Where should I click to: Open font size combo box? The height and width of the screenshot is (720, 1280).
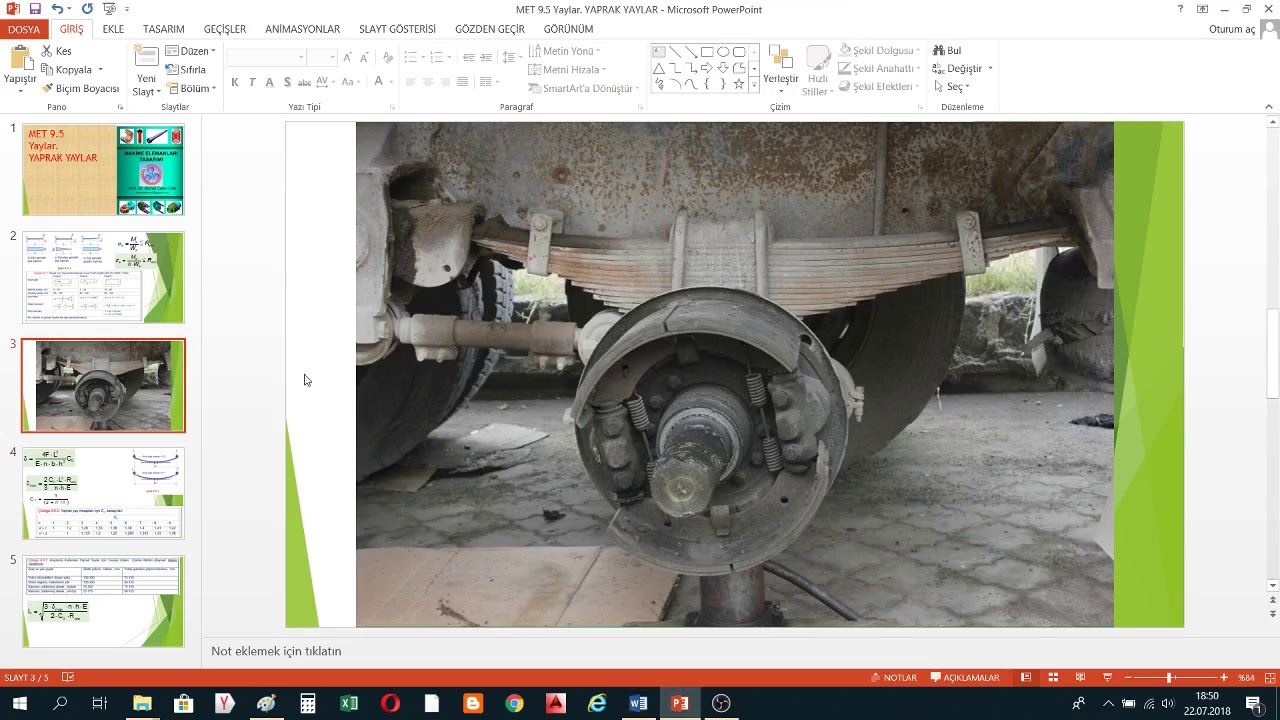pos(321,58)
